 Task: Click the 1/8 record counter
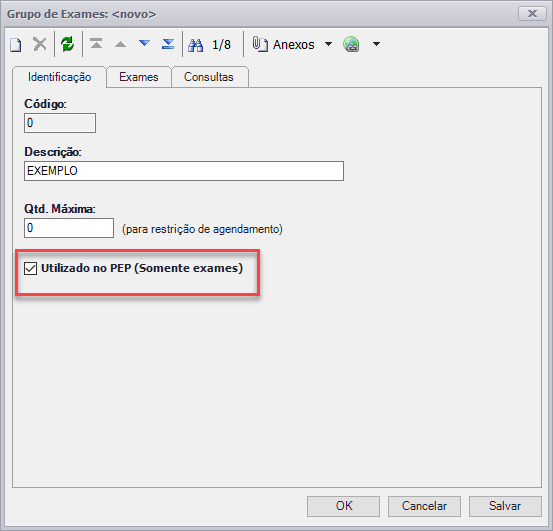point(221,45)
